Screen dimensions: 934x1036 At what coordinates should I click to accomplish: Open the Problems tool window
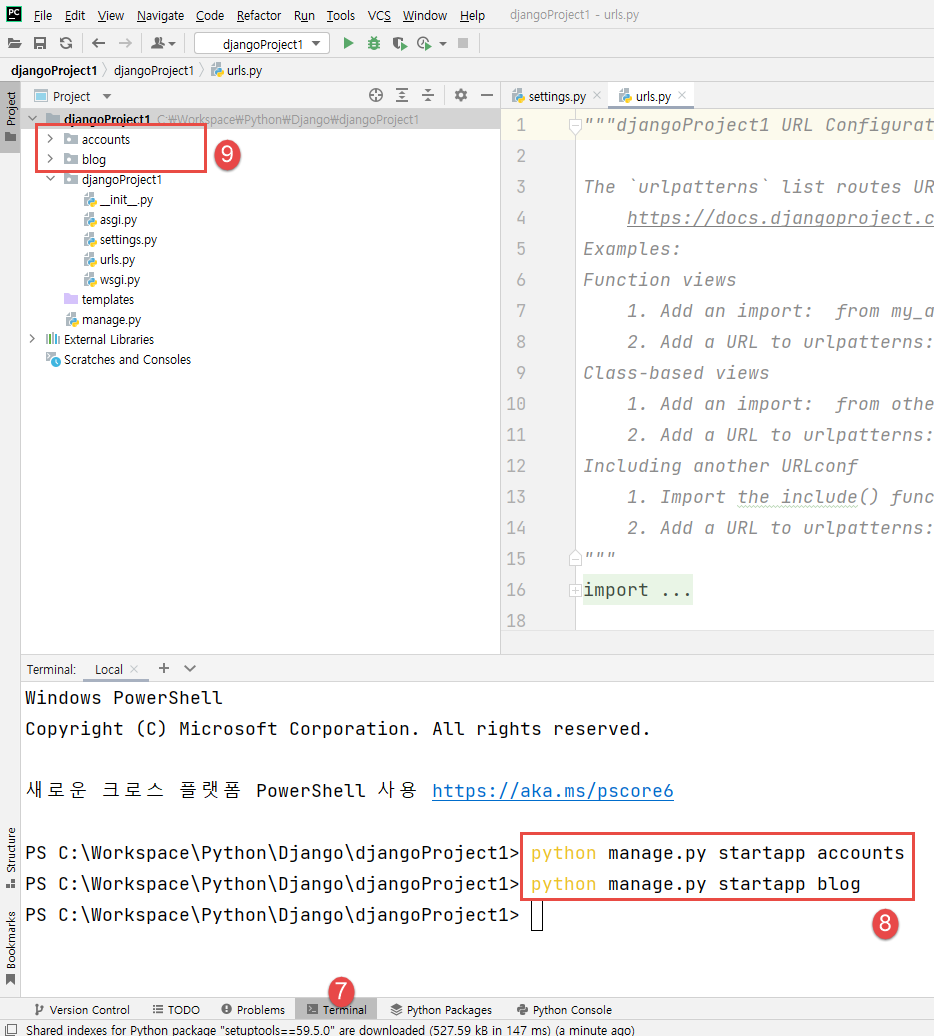(254, 1010)
